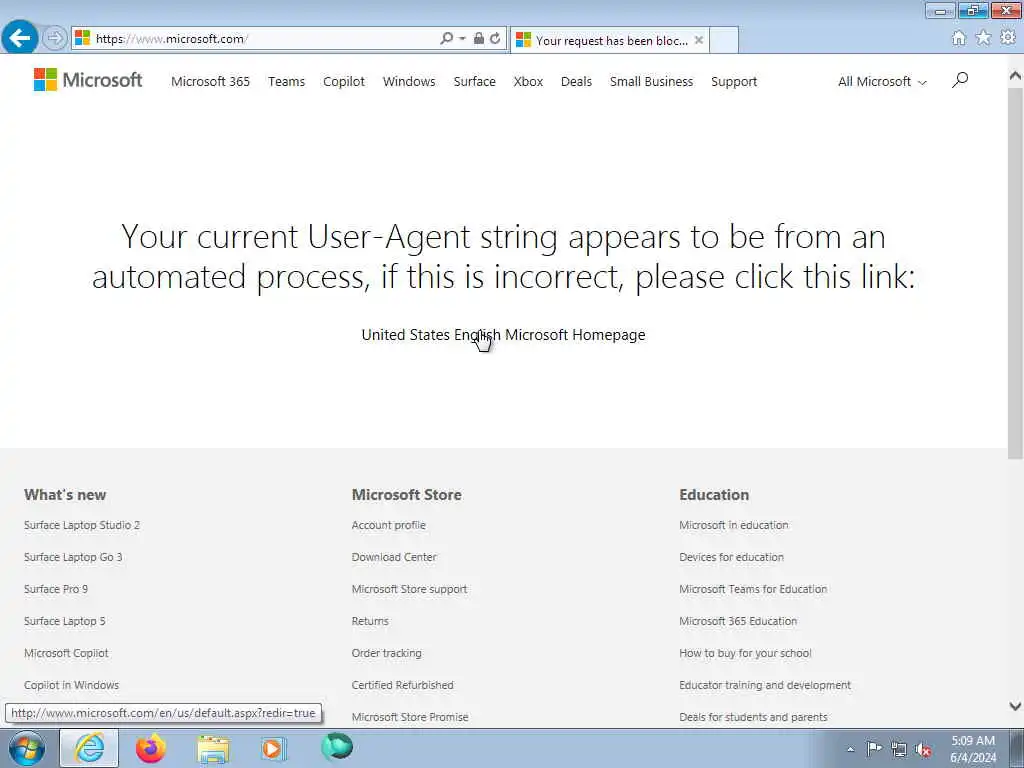Click Educator training and development link

(x=765, y=685)
